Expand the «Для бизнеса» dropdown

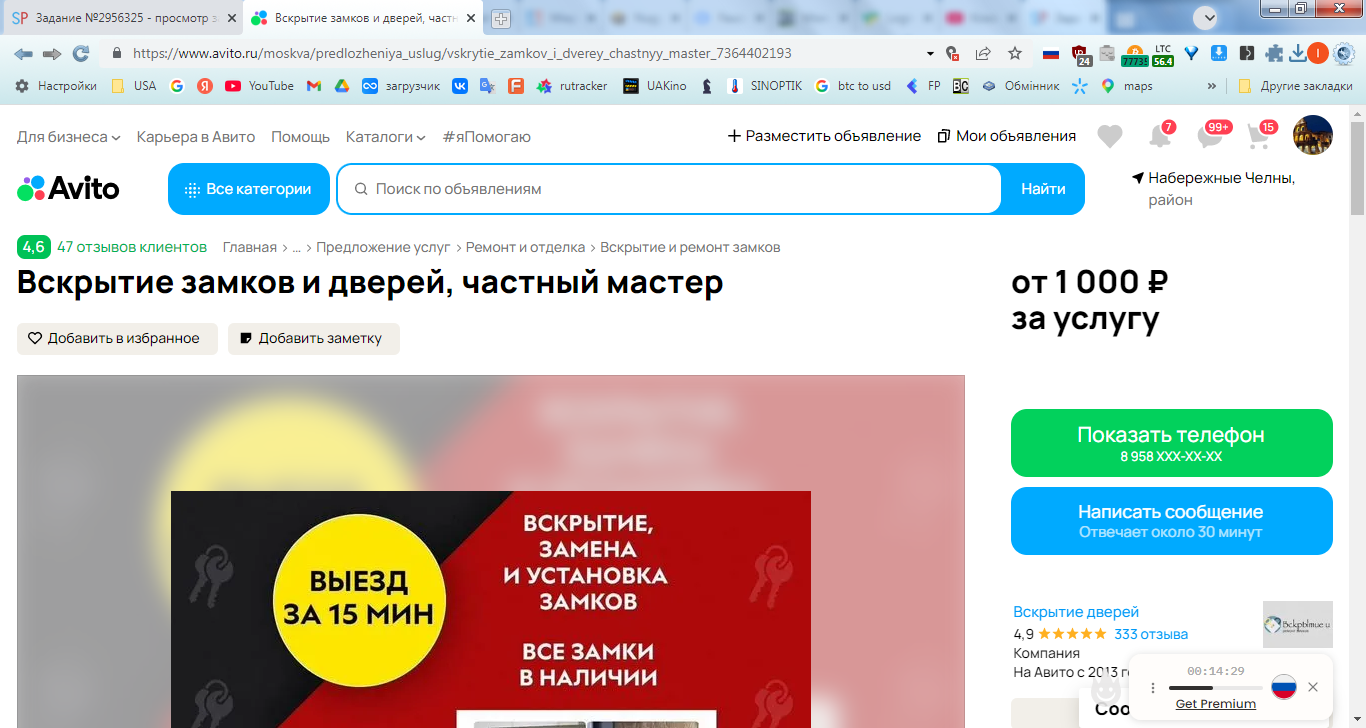pyautogui.click(x=69, y=136)
